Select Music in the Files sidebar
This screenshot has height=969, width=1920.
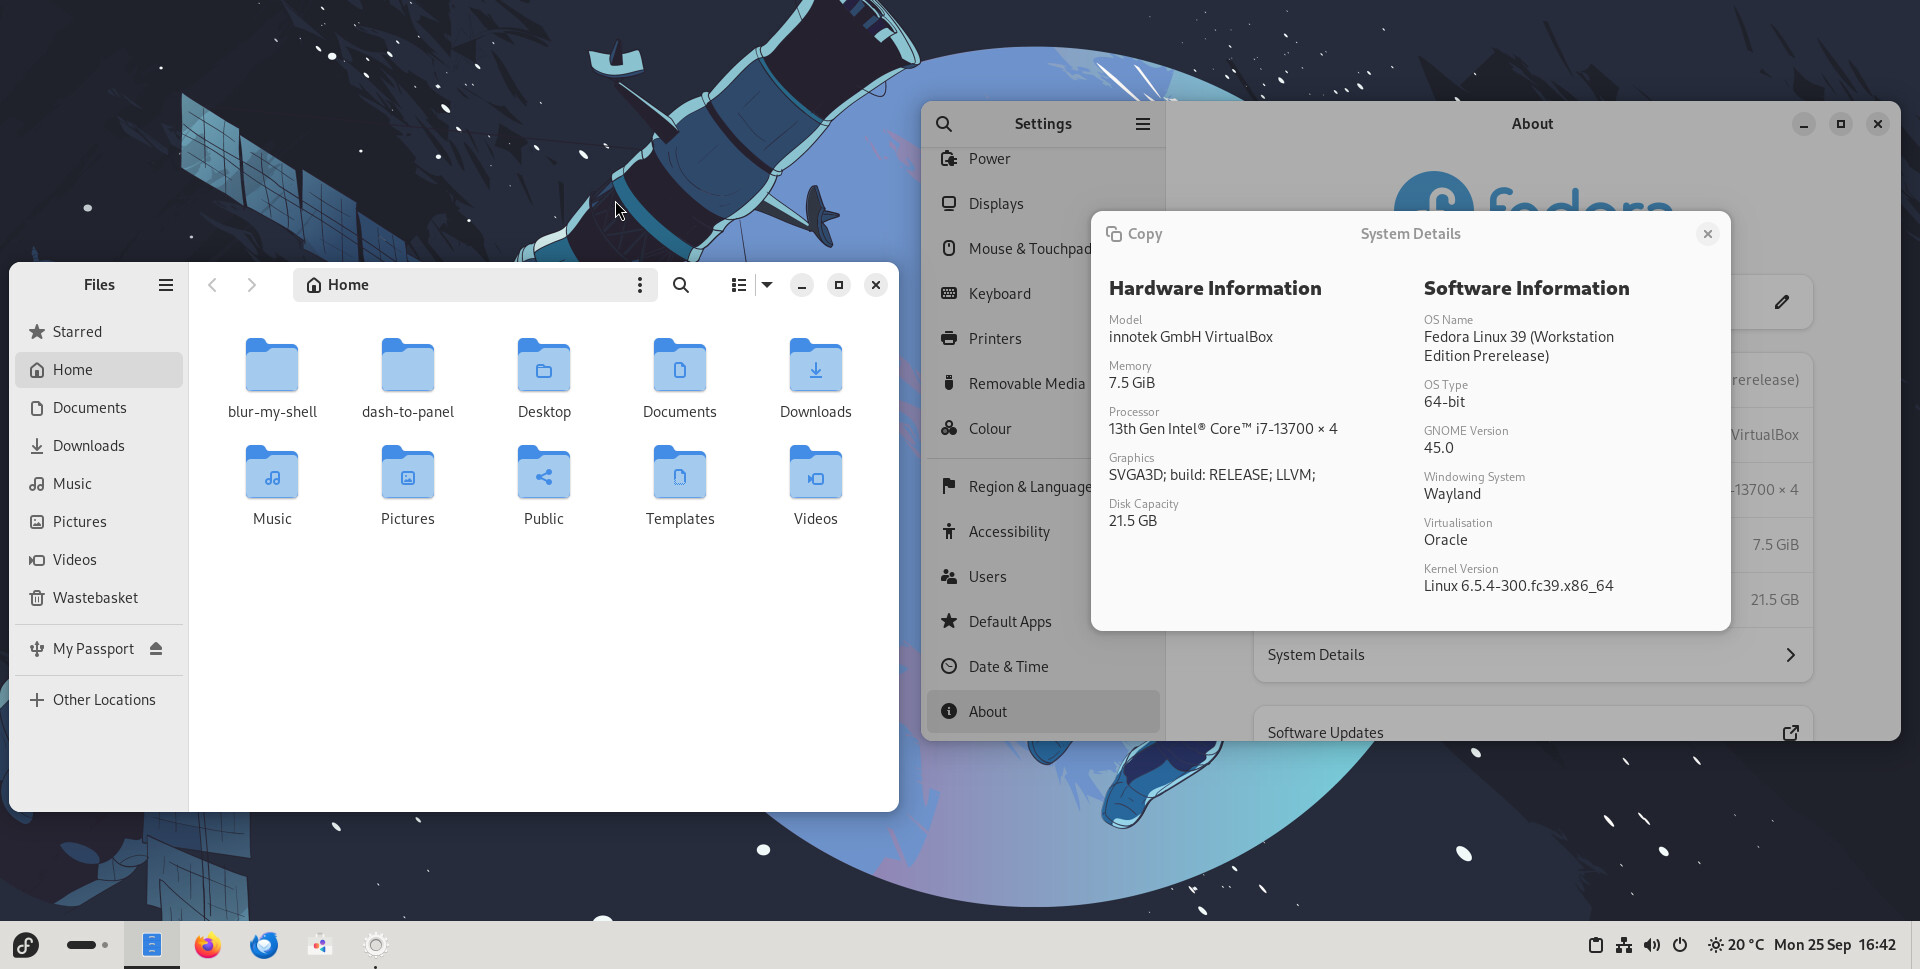tap(99, 484)
